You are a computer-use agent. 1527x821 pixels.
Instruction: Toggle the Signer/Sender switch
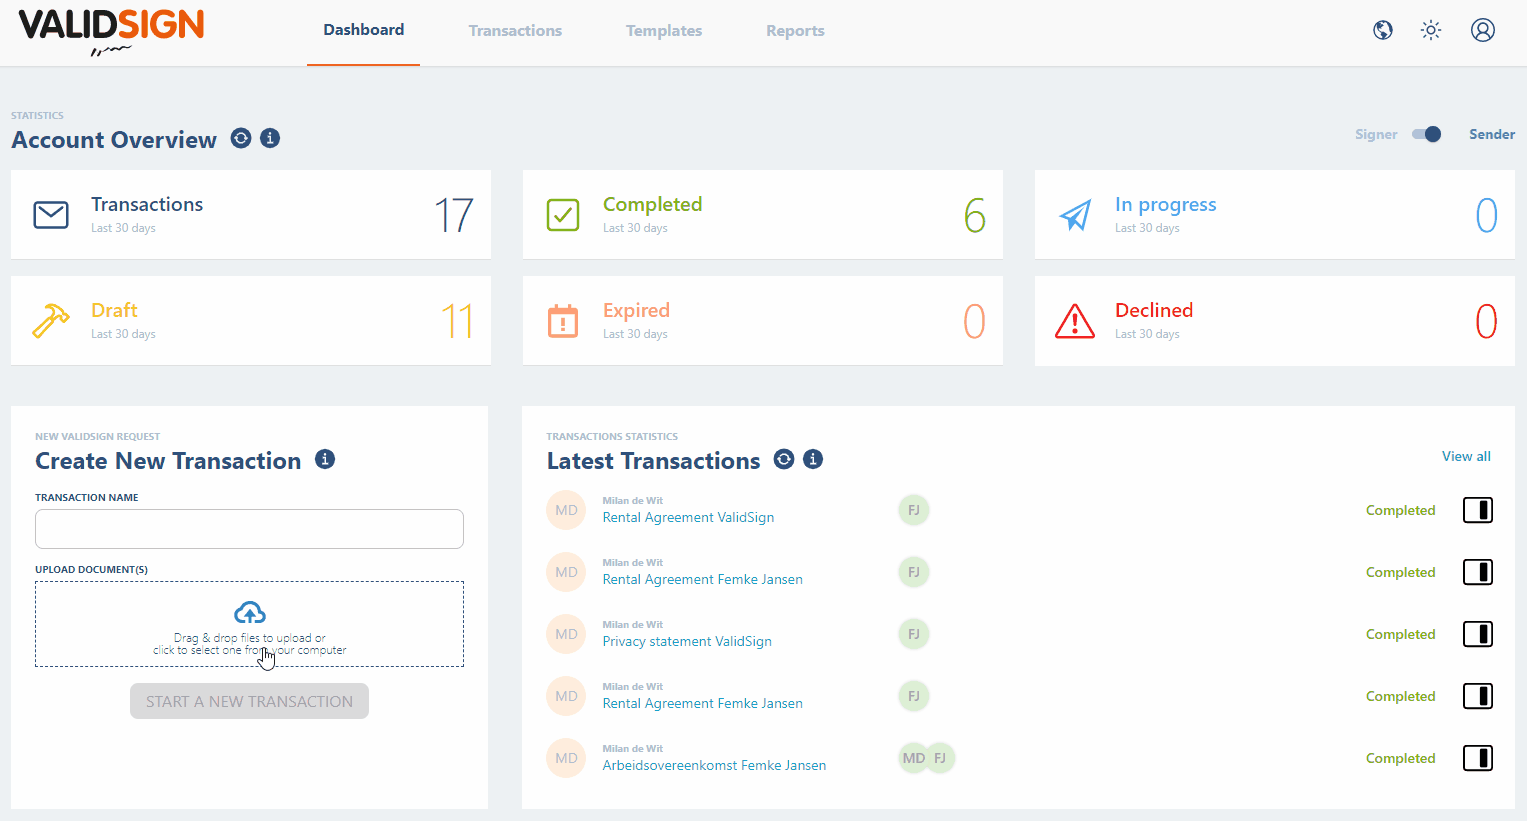(x=1427, y=134)
